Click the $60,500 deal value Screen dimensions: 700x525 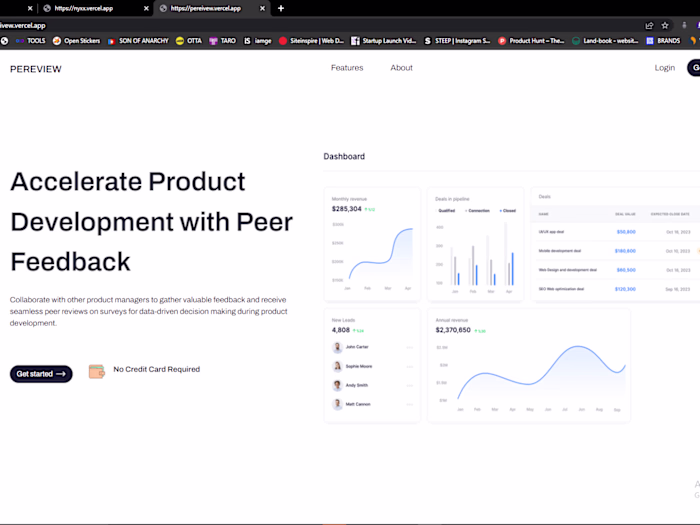tap(626, 270)
